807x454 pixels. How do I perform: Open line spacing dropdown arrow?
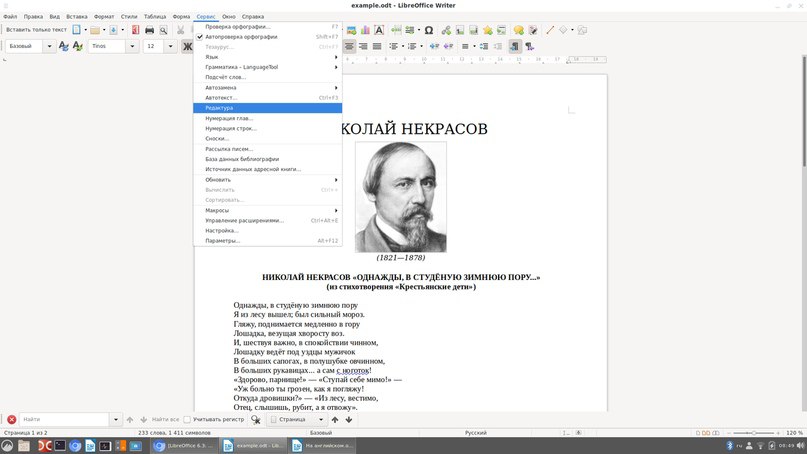474,46
